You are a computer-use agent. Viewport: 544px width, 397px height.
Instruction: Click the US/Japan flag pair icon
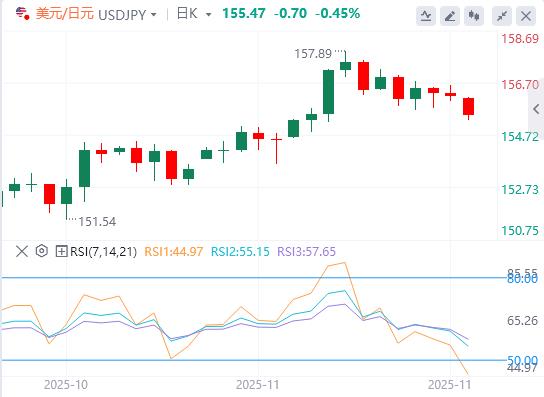point(22,13)
